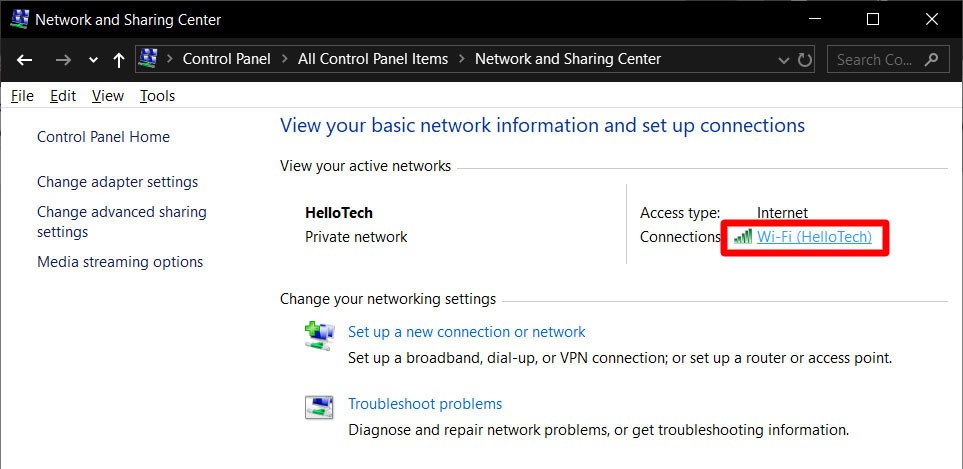The image size is (963, 469).
Task: Click the search magnifier icon
Action: [932, 59]
